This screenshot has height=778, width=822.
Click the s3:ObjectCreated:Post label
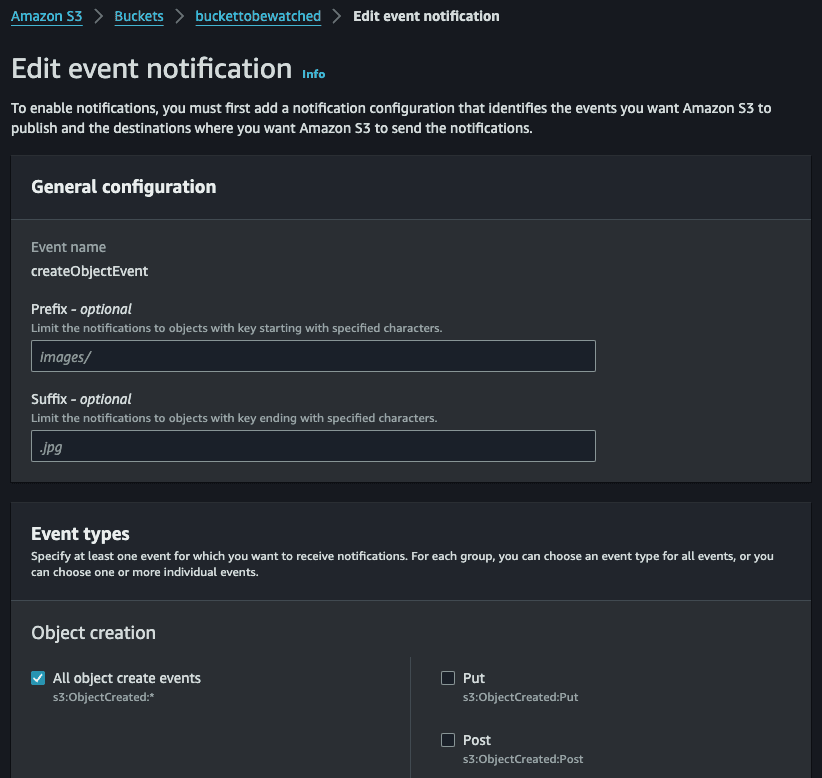(524, 759)
